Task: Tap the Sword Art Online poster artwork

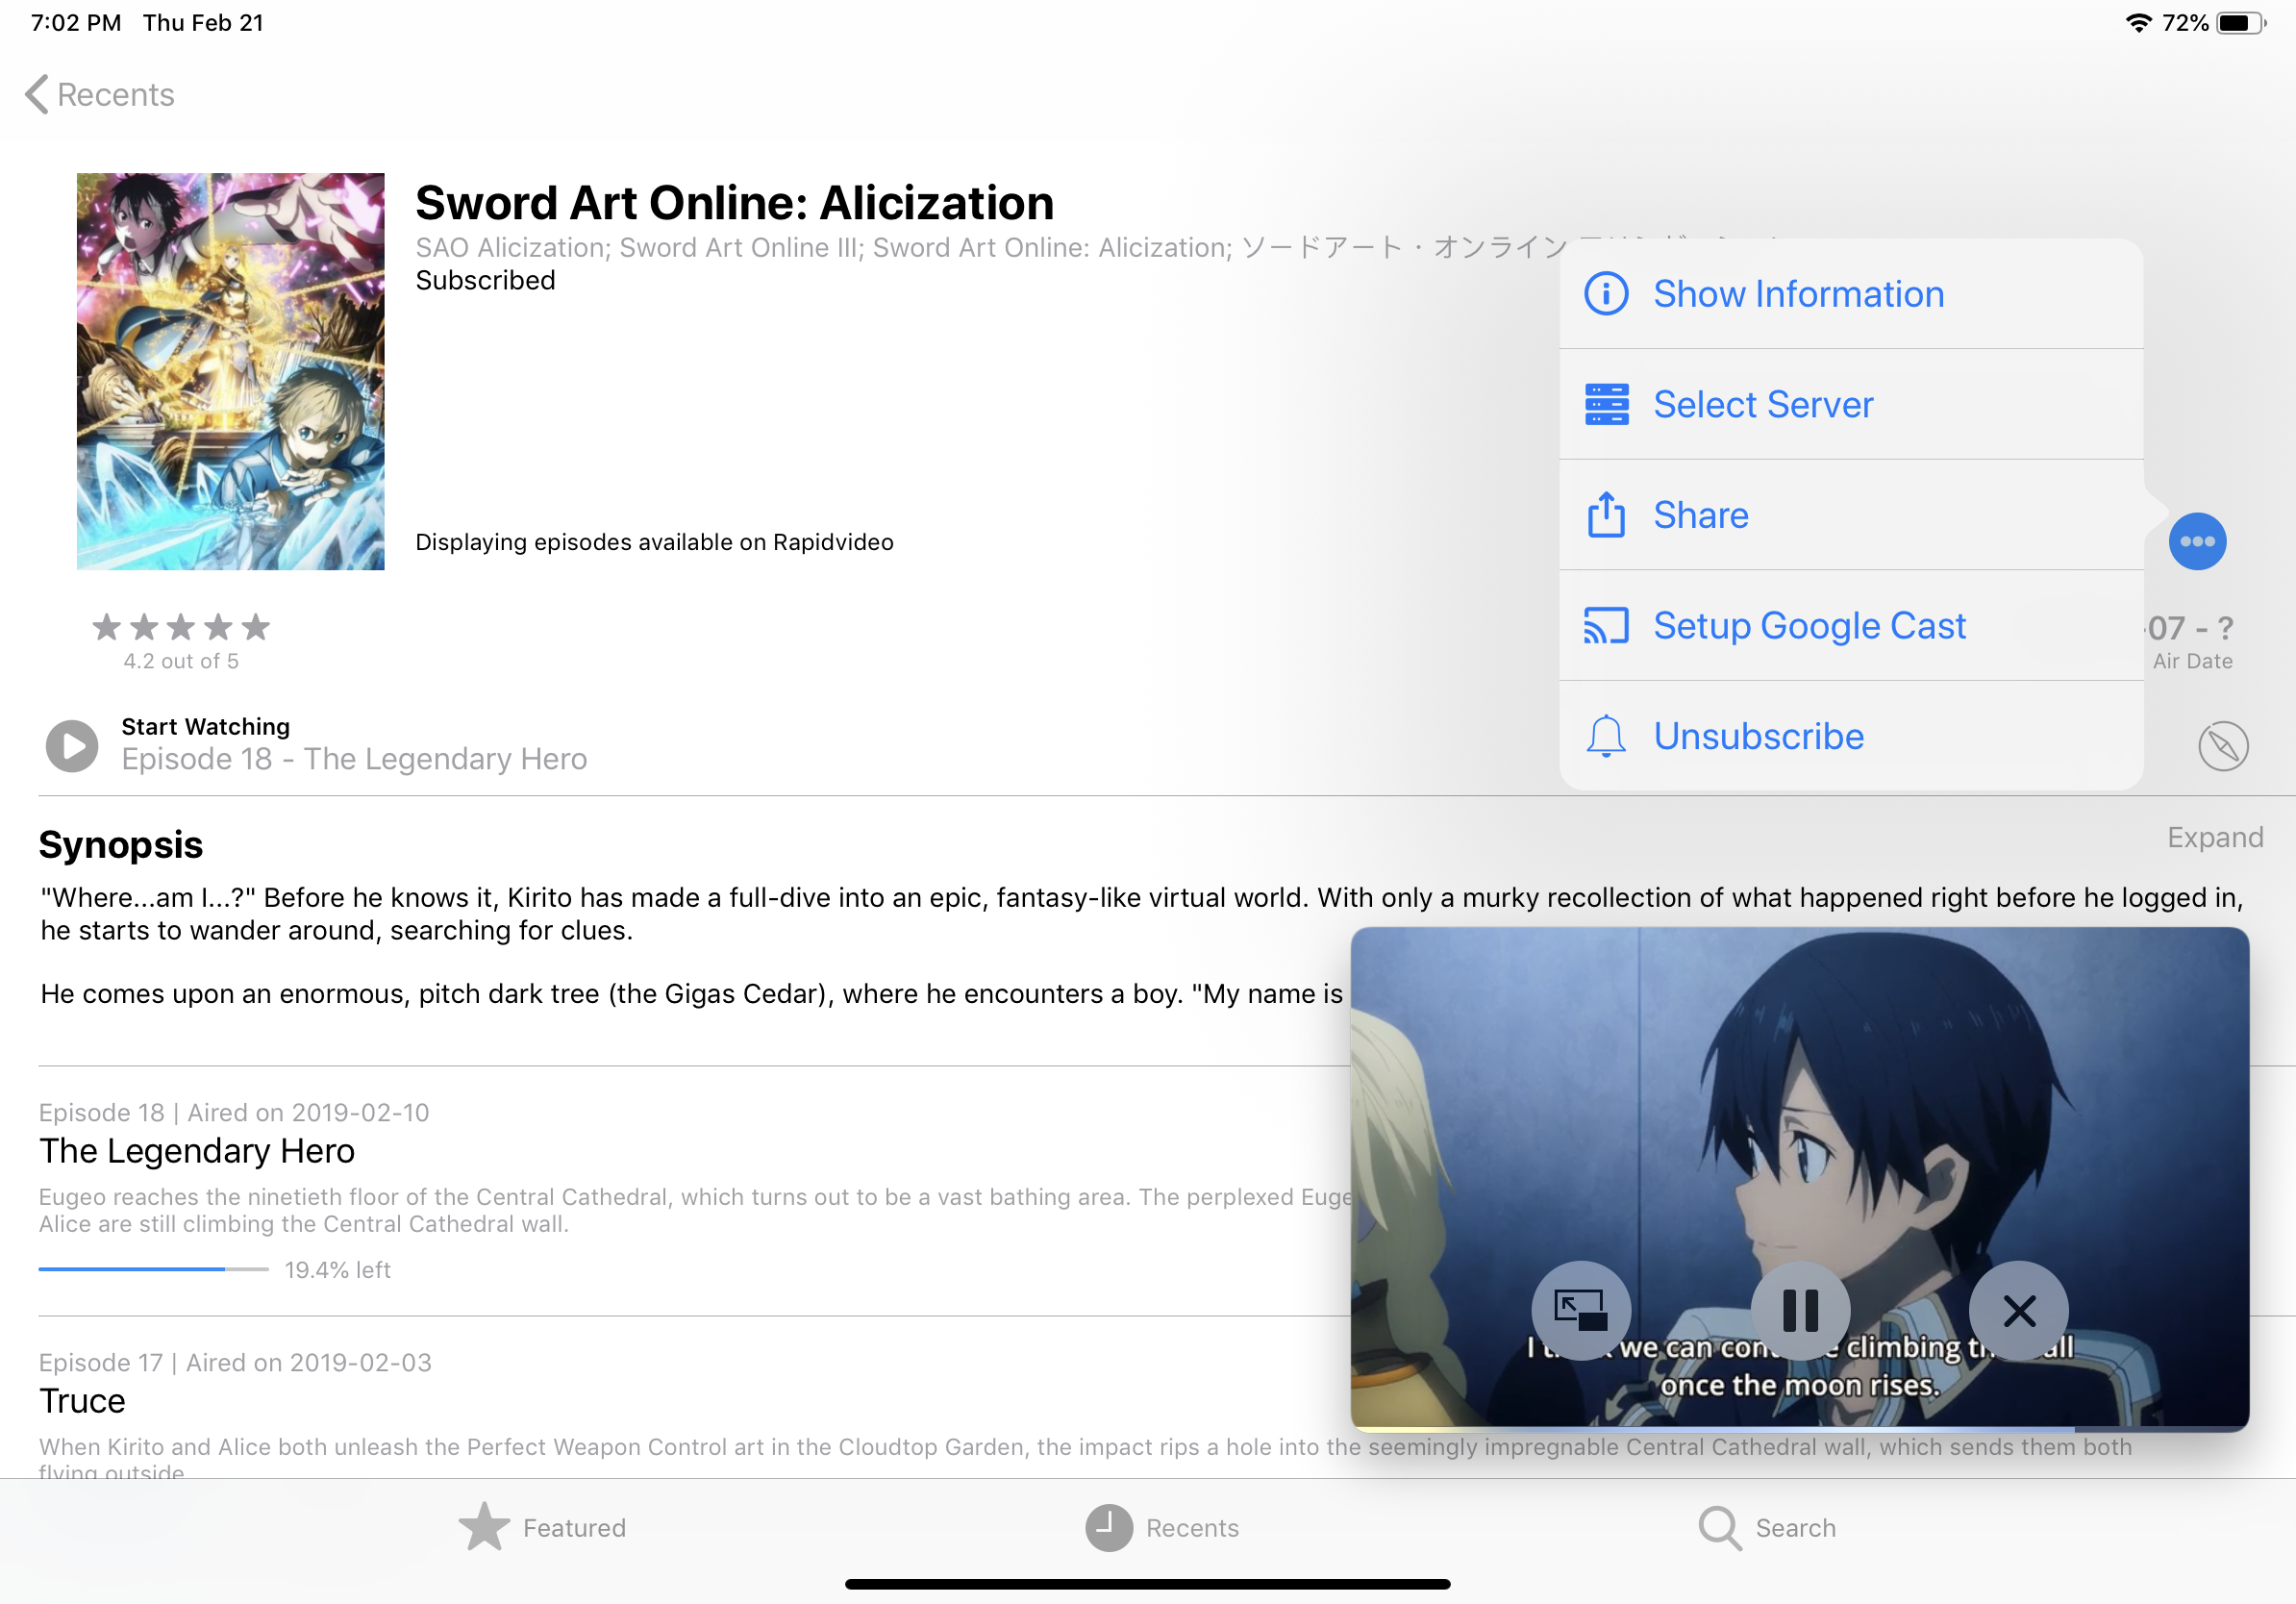Action: click(230, 371)
